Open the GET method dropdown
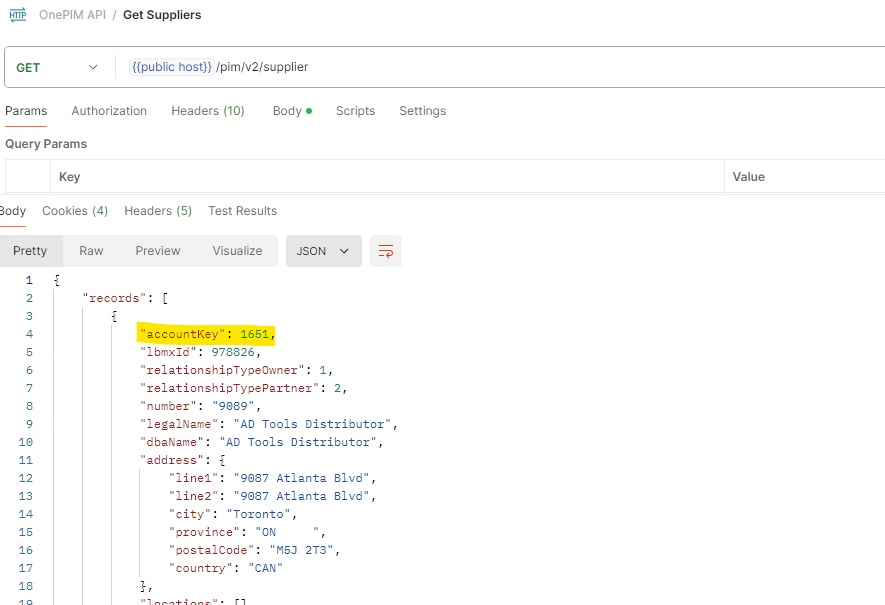Viewport: 885px width, 605px height. [56, 67]
